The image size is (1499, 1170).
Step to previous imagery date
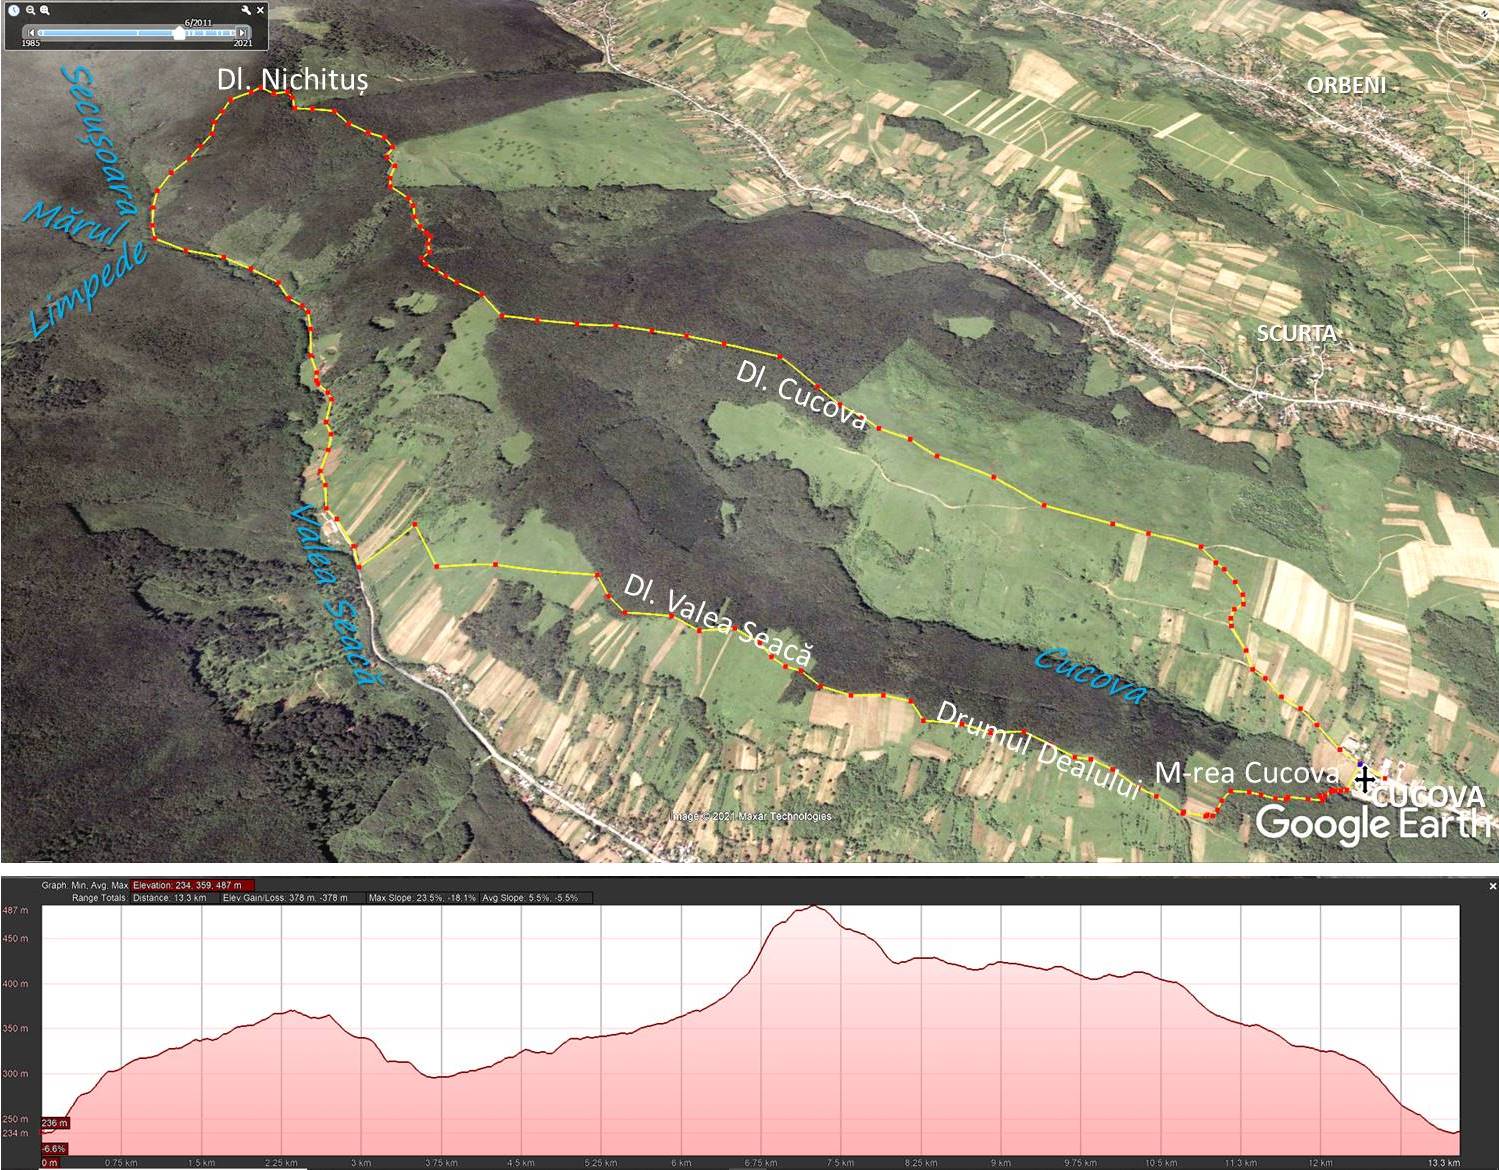tap(31, 33)
